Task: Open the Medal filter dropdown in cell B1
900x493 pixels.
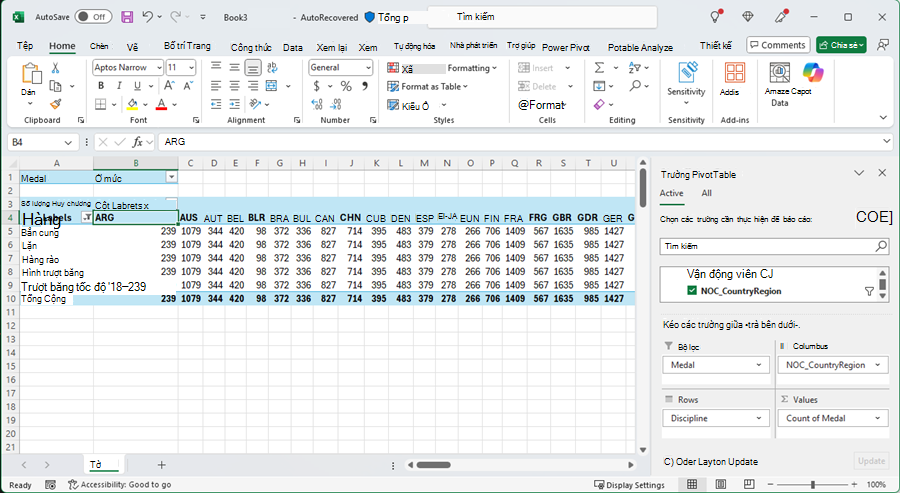Action: (171, 177)
